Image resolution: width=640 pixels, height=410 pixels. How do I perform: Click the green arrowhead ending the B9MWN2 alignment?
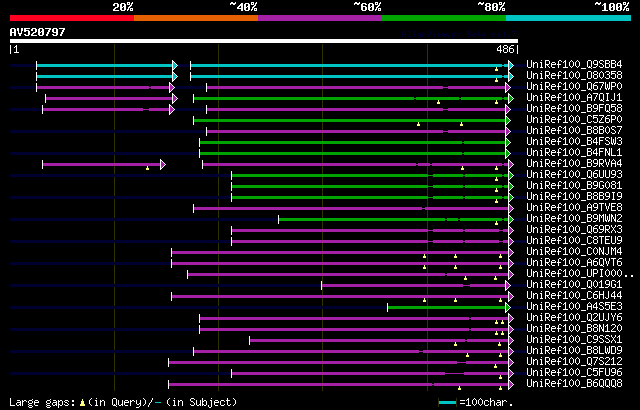pyautogui.click(x=511, y=219)
